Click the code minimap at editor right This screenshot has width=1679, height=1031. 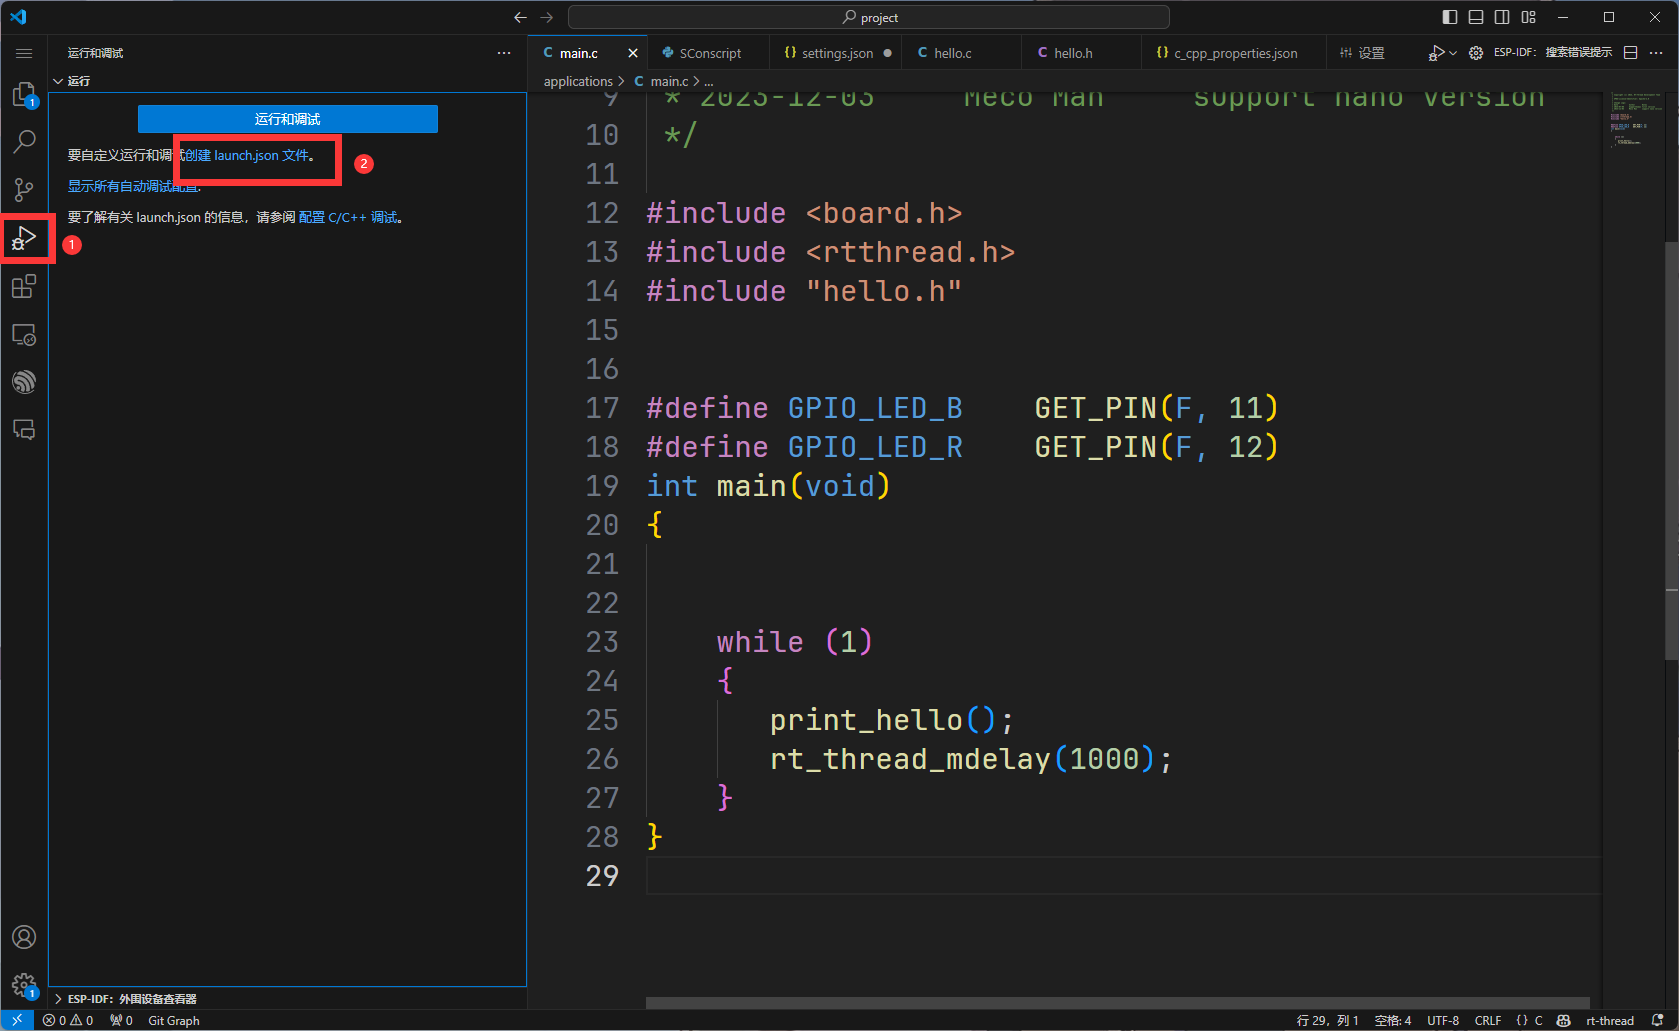(x=1633, y=120)
